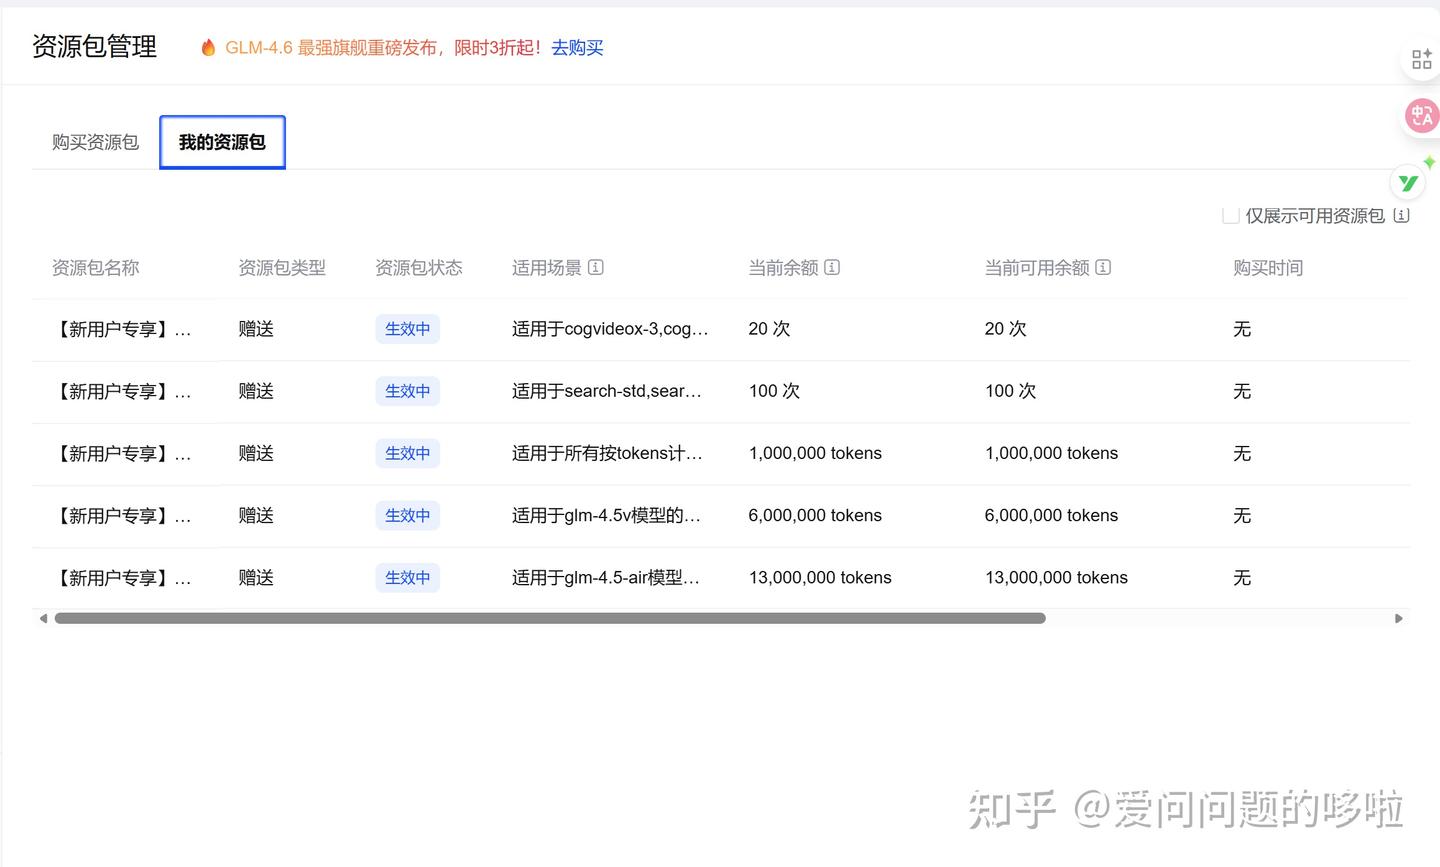This screenshot has height=867, width=1440.
Task: Follow the 去购买 link
Action: [x=577, y=47]
